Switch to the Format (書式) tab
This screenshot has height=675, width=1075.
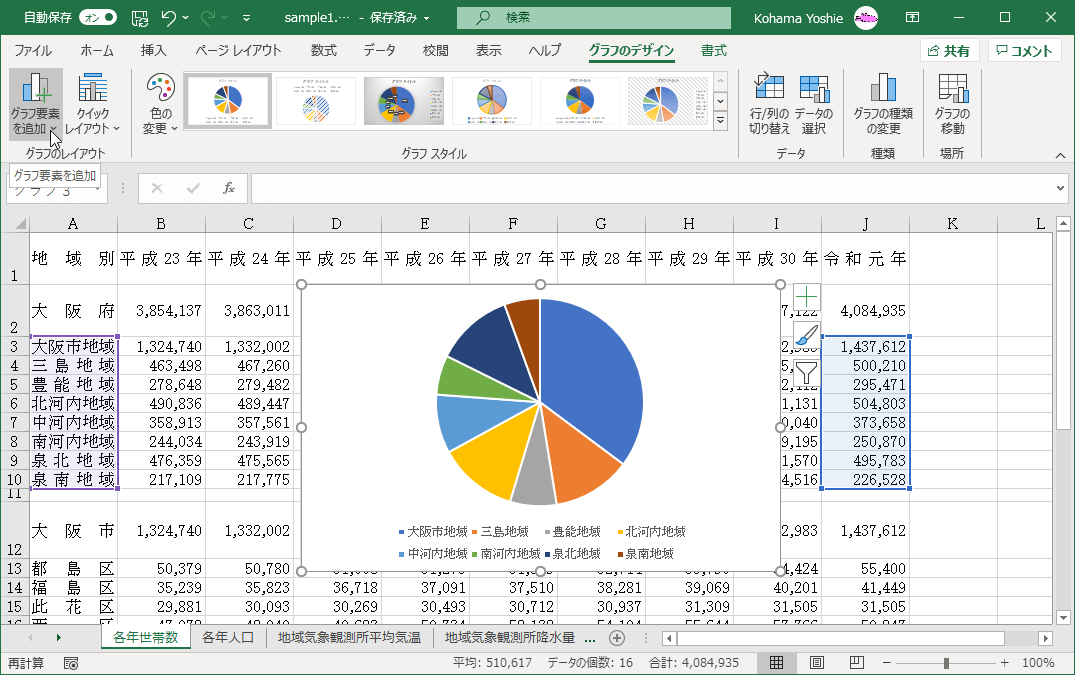tap(714, 51)
